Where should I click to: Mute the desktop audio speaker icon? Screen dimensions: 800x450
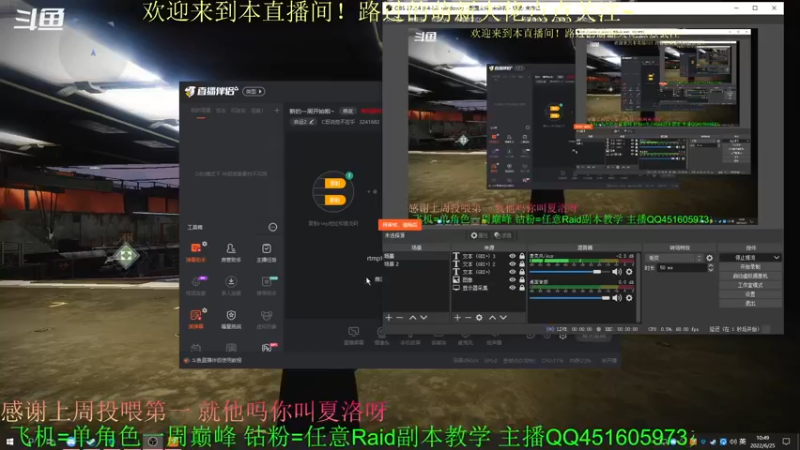click(x=617, y=298)
